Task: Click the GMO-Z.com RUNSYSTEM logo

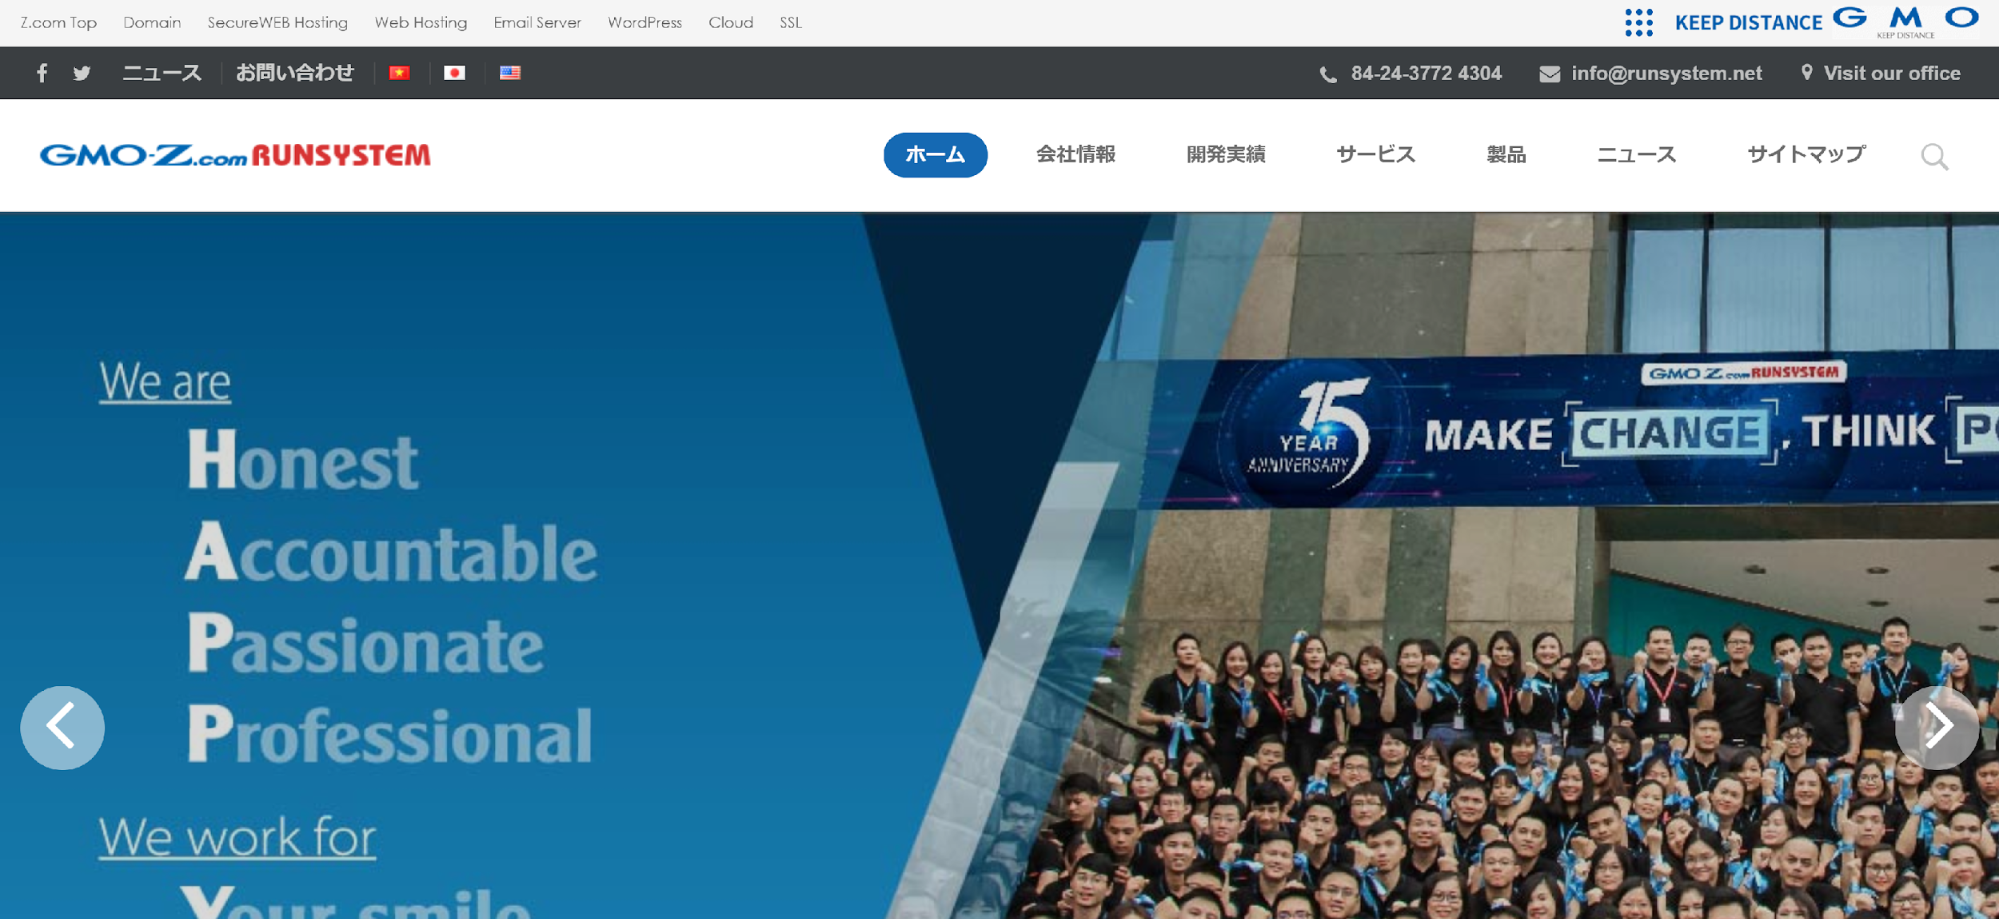Action: pyautogui.click(x=235, y=155)
